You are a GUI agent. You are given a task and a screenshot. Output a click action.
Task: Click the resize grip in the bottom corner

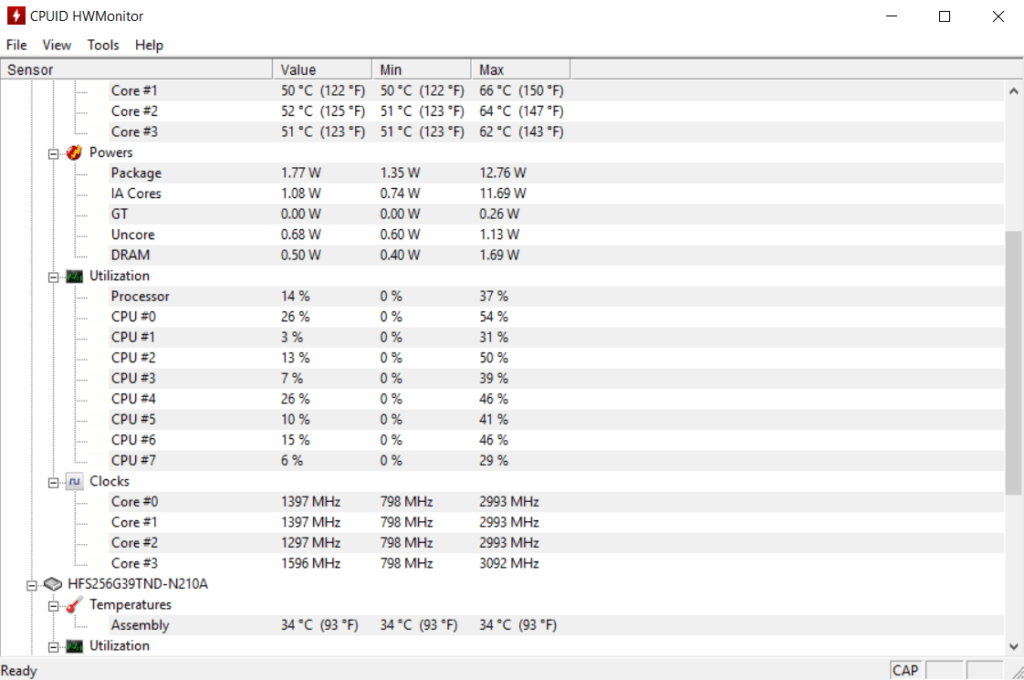tap(1017, 672)
